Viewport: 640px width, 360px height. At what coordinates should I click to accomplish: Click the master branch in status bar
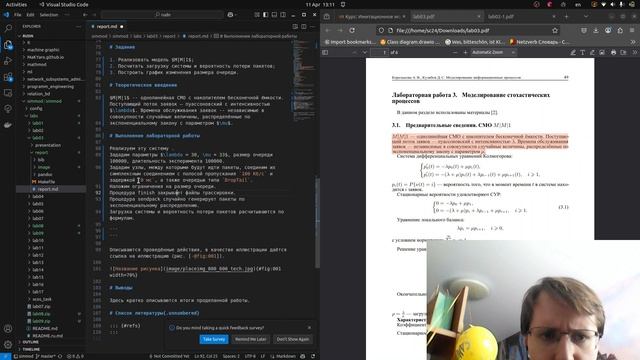coord(45,356)
